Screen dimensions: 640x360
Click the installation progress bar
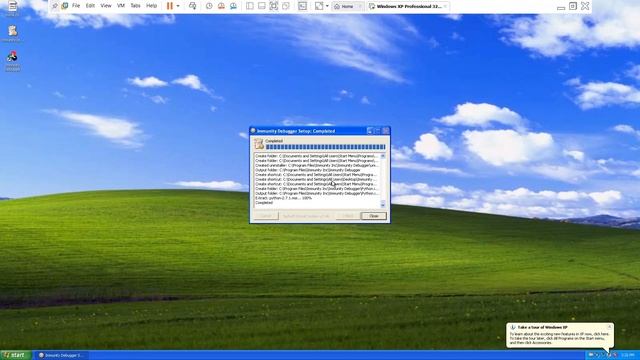tap(325, 147)
